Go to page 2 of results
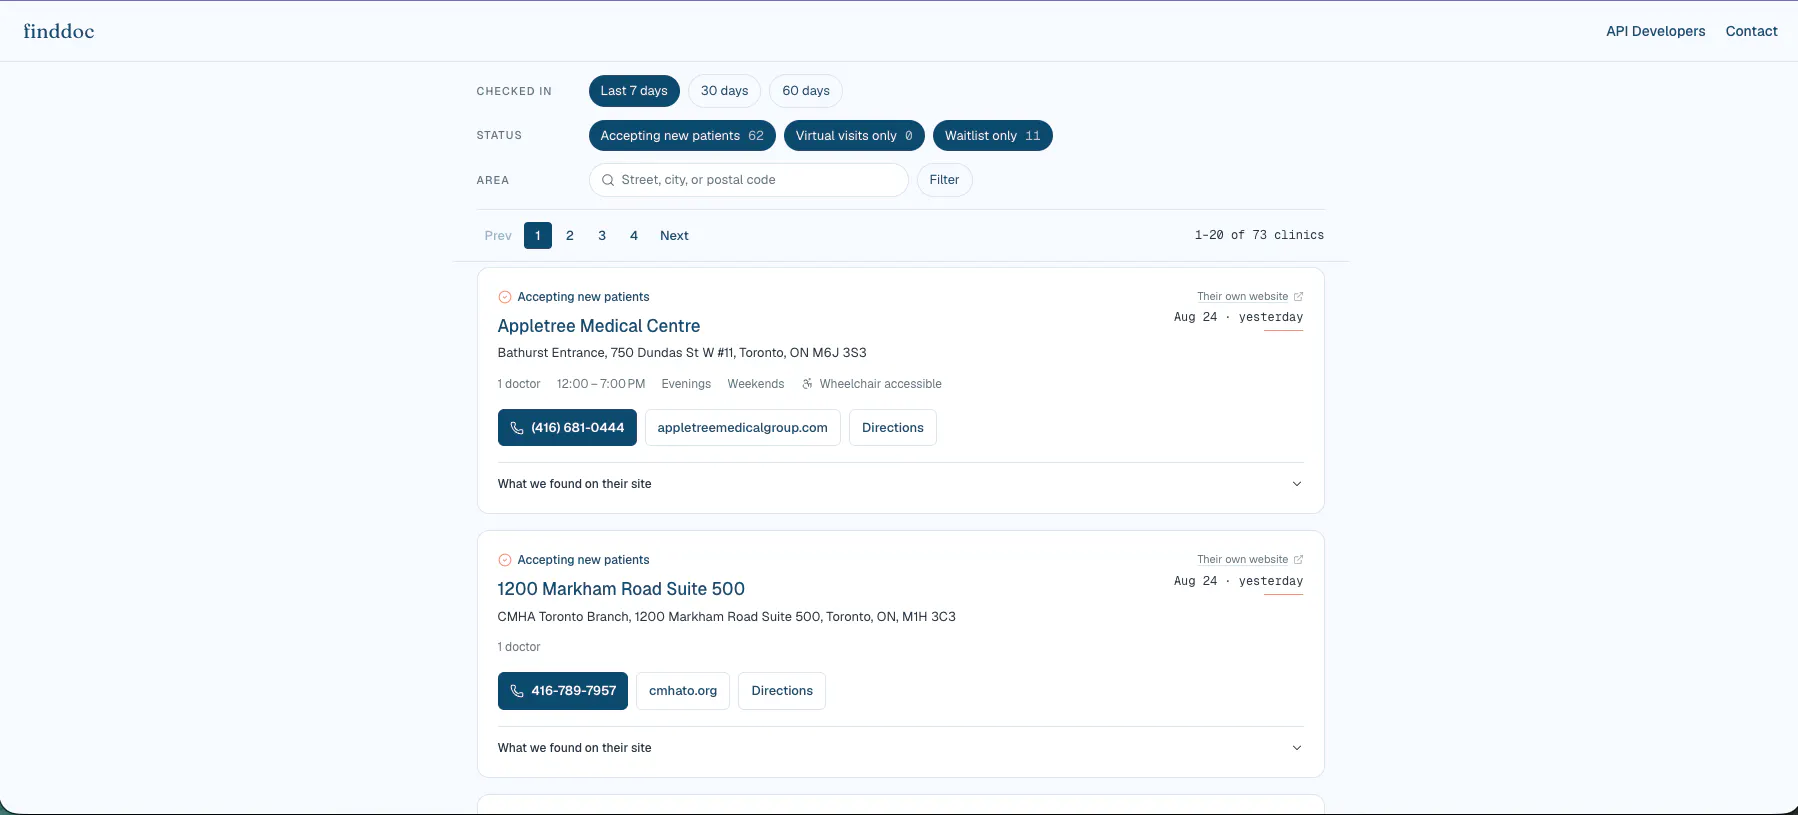The height and width of the screenshot is (815, 1798). tap(570, 236)
